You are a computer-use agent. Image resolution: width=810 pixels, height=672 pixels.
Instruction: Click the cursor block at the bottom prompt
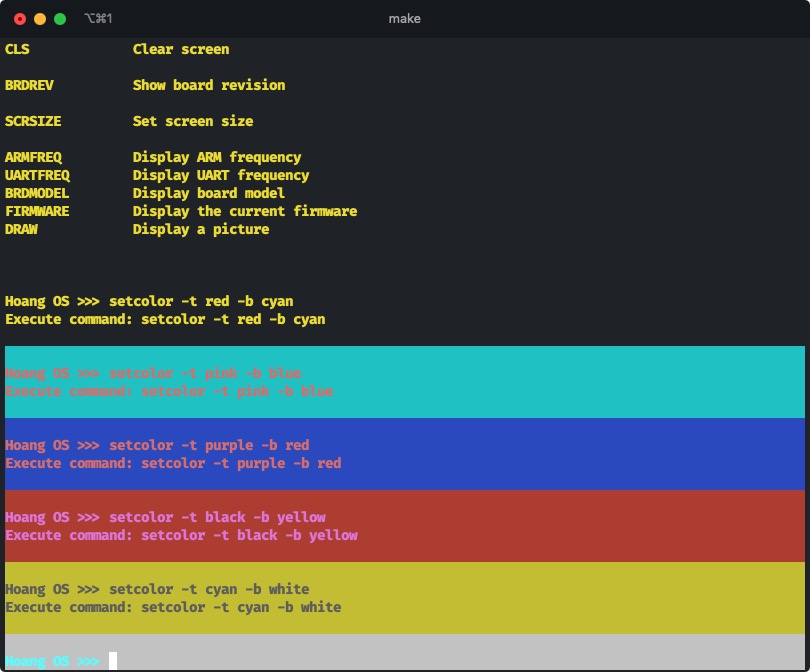pyautogui.click(x=113, y=661)
